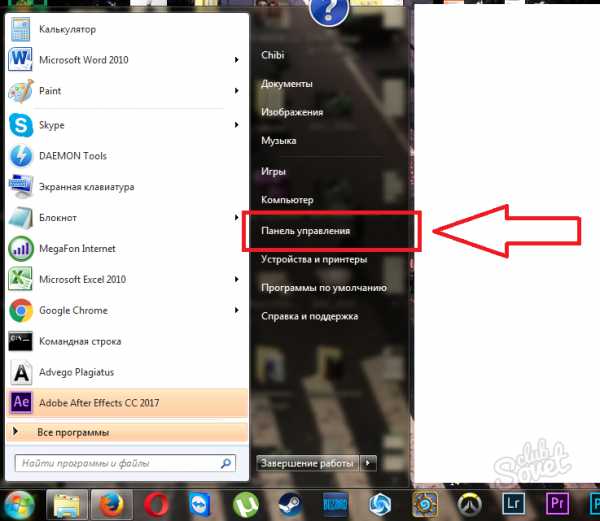
Task: Open Панель управления
Action: tap(305, 231)
